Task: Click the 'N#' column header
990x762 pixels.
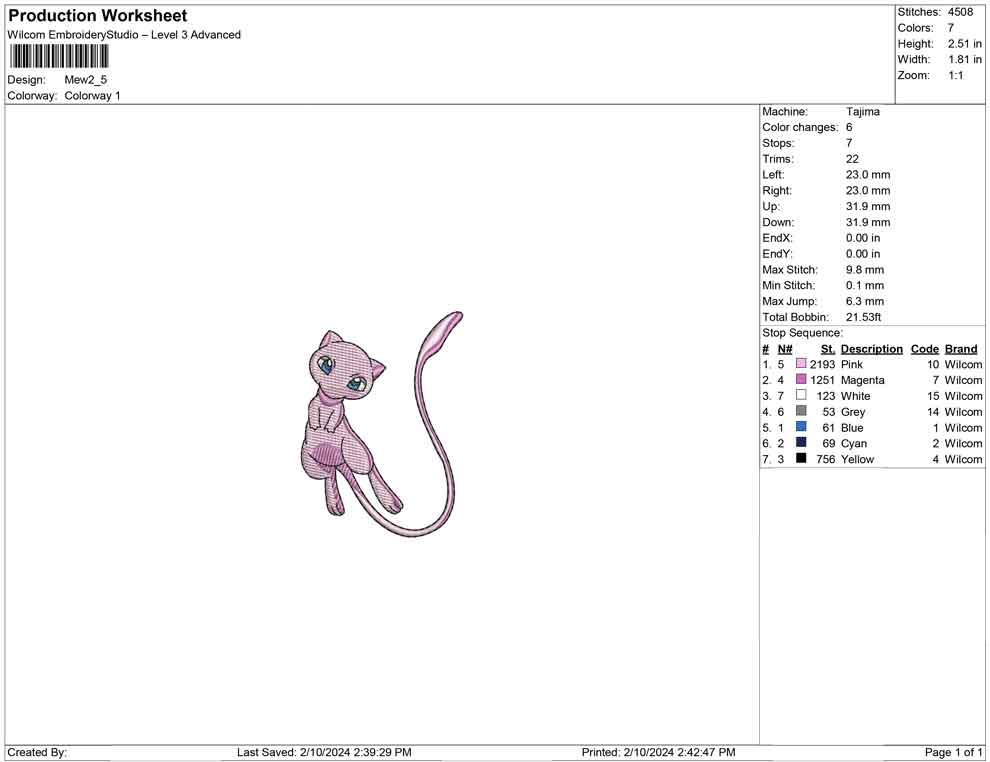Action: click(785, 349)
